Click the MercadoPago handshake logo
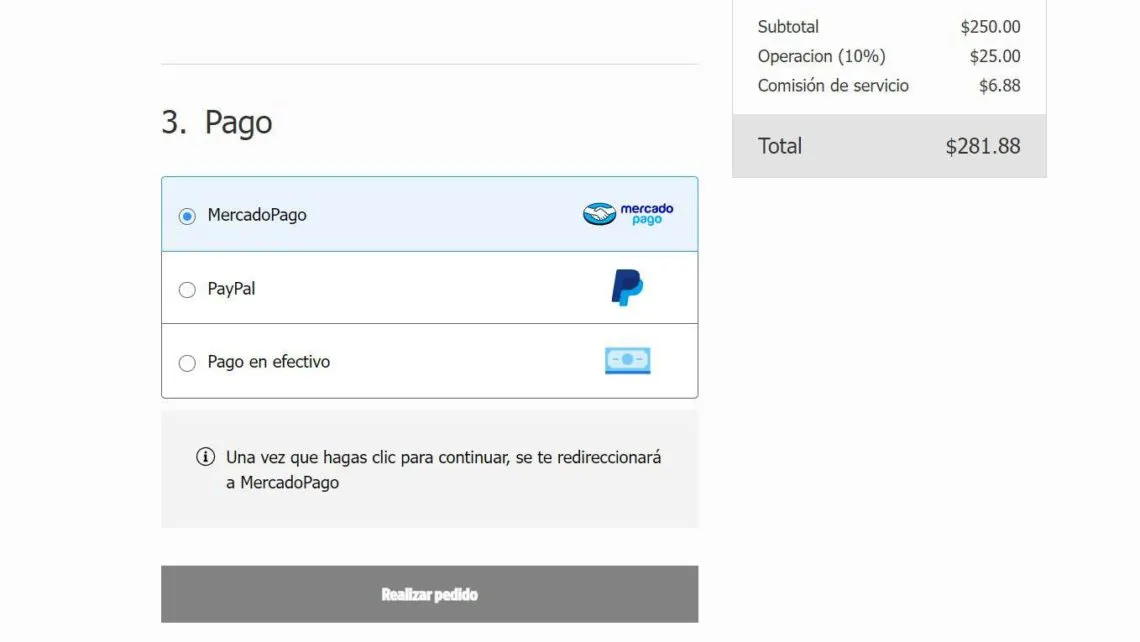 [x=628, y=214]
